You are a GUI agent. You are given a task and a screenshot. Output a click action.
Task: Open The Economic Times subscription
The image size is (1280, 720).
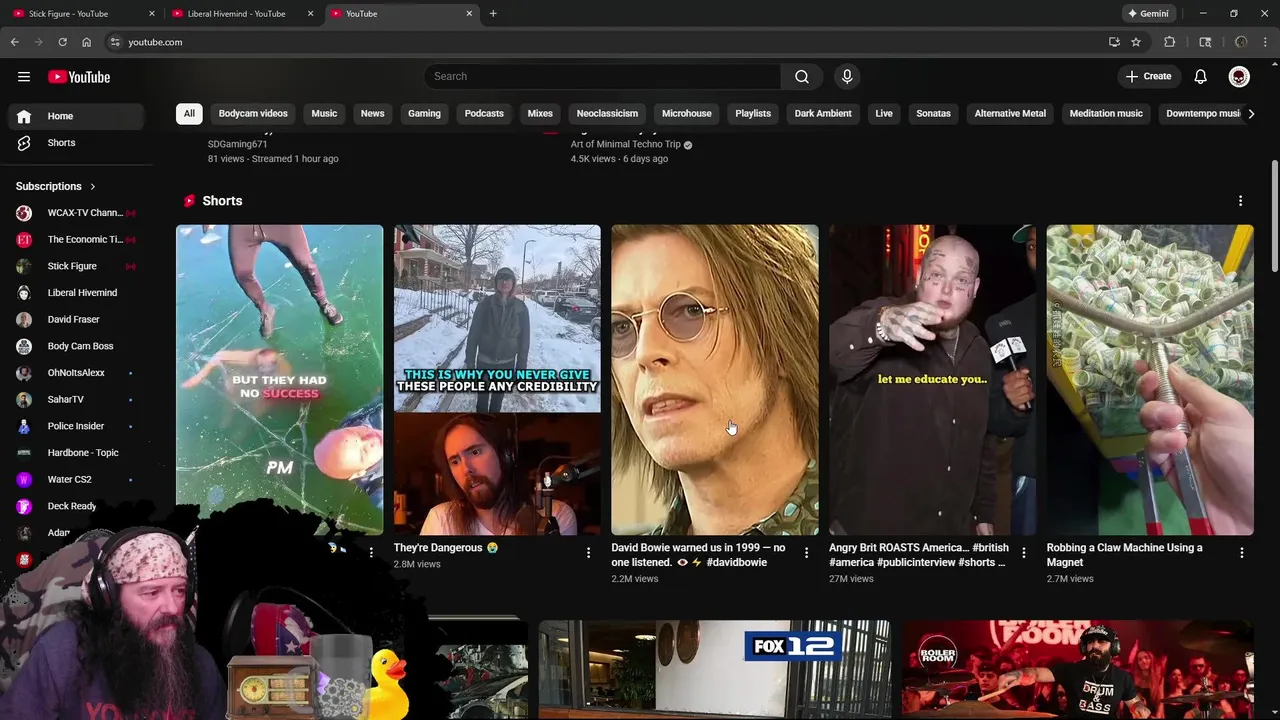coord(76,240)
